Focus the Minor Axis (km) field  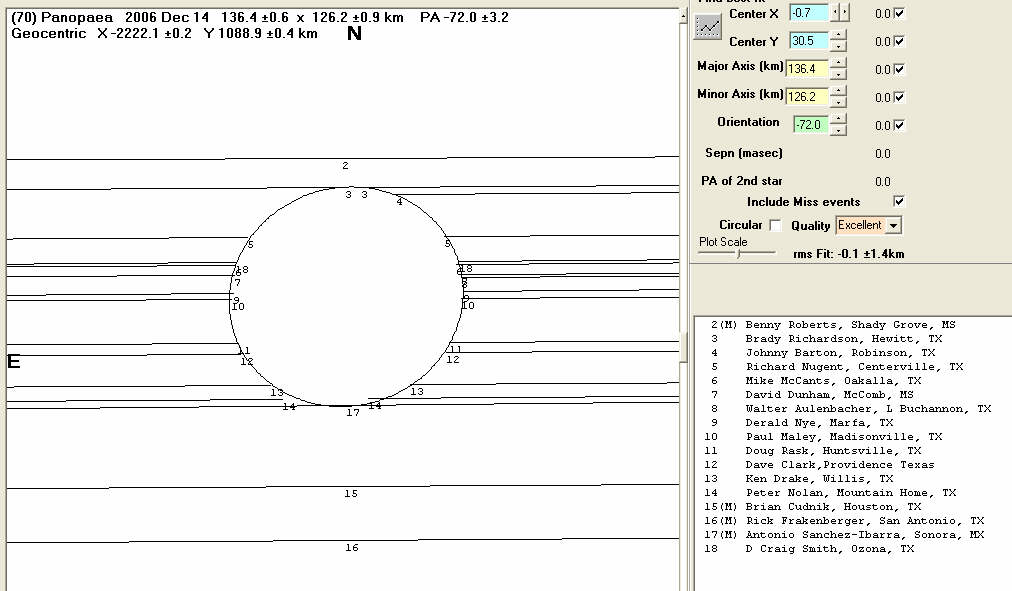point(807,97)
